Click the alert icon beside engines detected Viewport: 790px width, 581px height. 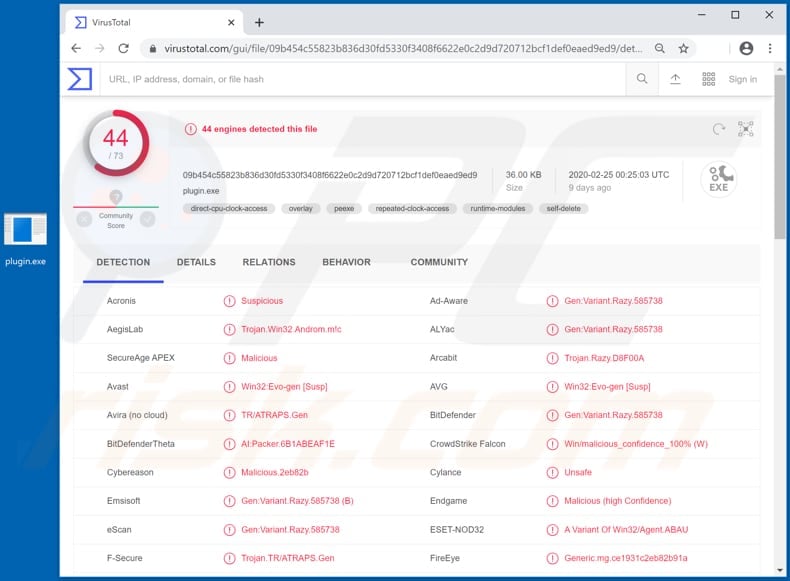point(190,129)
